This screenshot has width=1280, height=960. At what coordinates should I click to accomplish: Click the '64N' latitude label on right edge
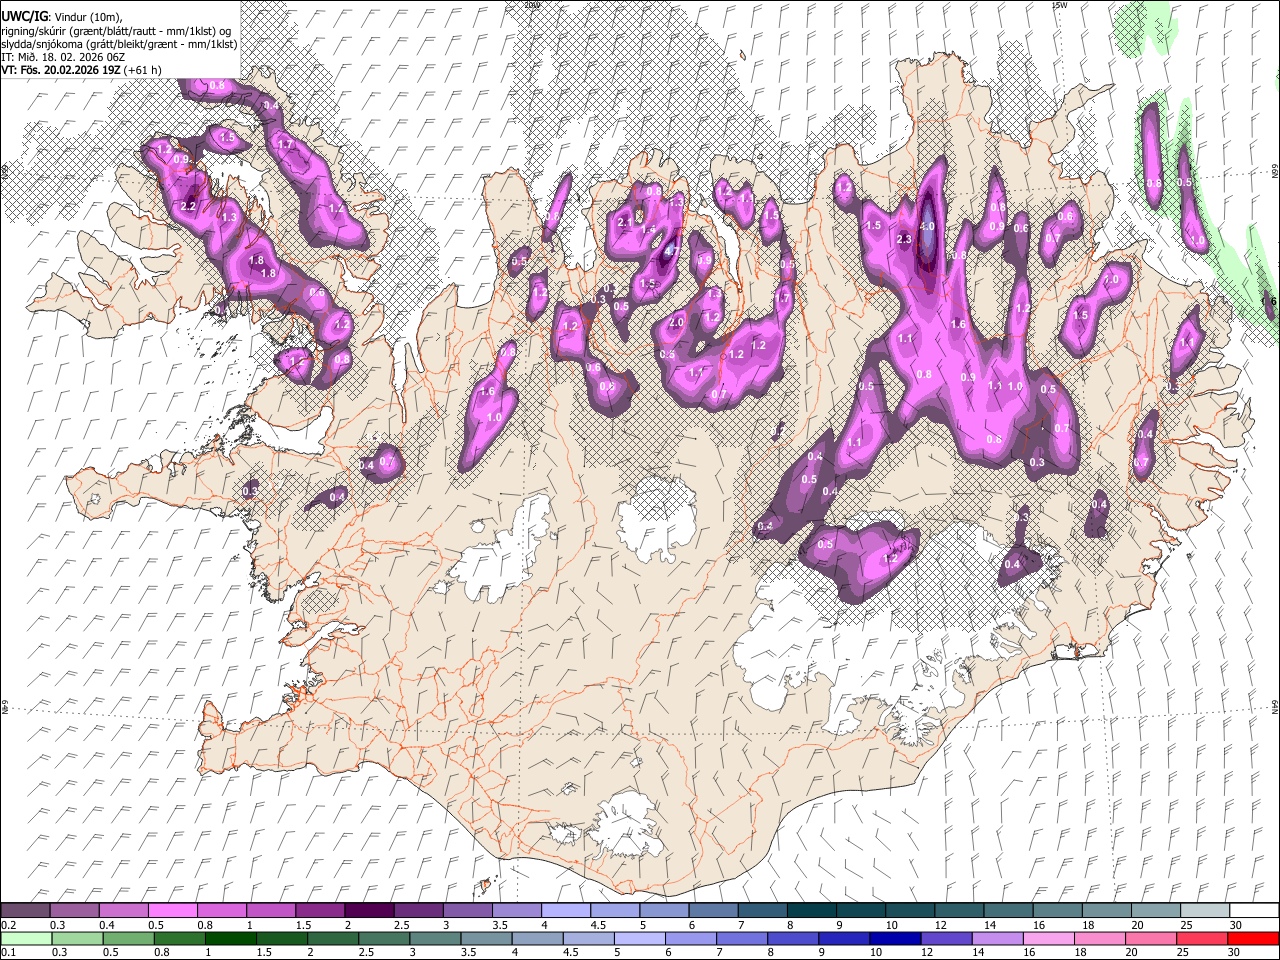click(x=1275, y=706)
